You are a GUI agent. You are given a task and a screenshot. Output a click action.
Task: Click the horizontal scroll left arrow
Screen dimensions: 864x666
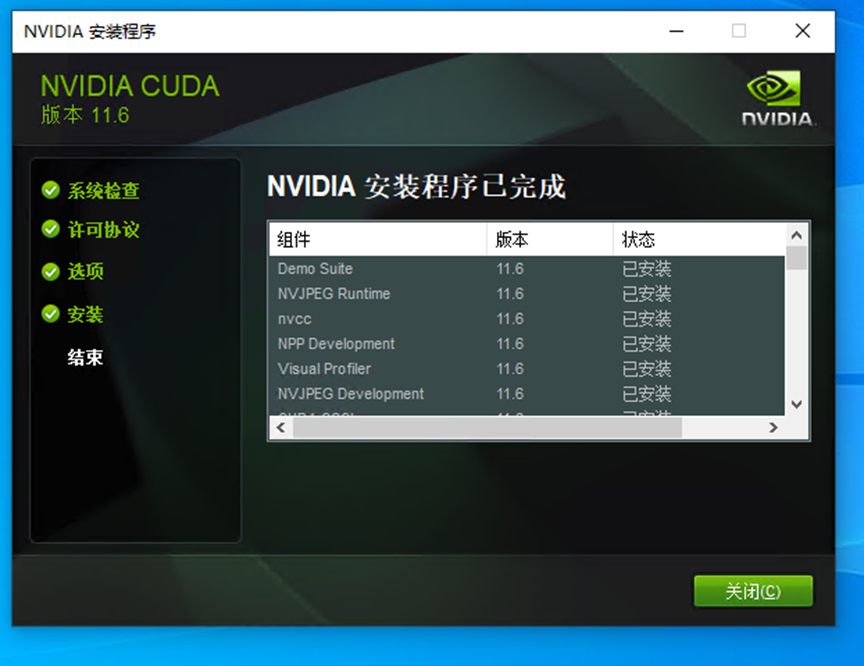click(281, 427)
